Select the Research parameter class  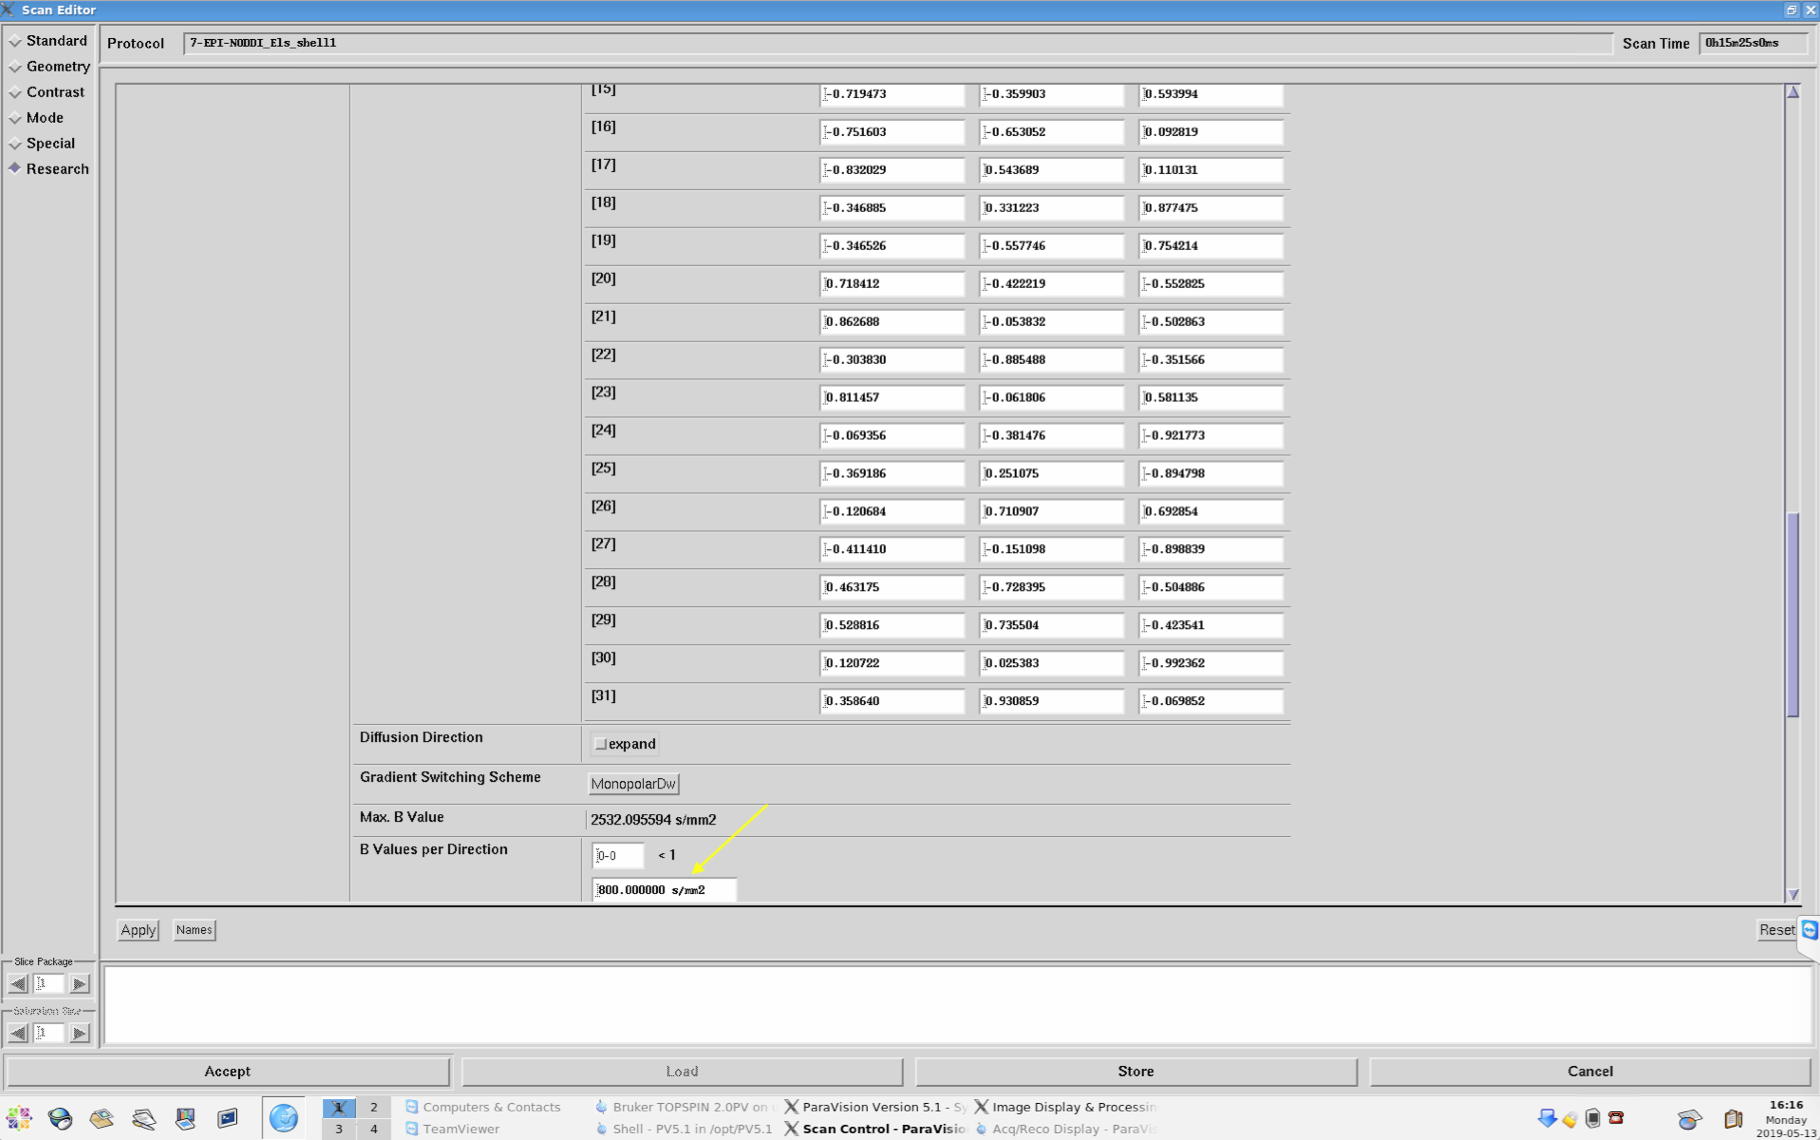click(49, 169)
